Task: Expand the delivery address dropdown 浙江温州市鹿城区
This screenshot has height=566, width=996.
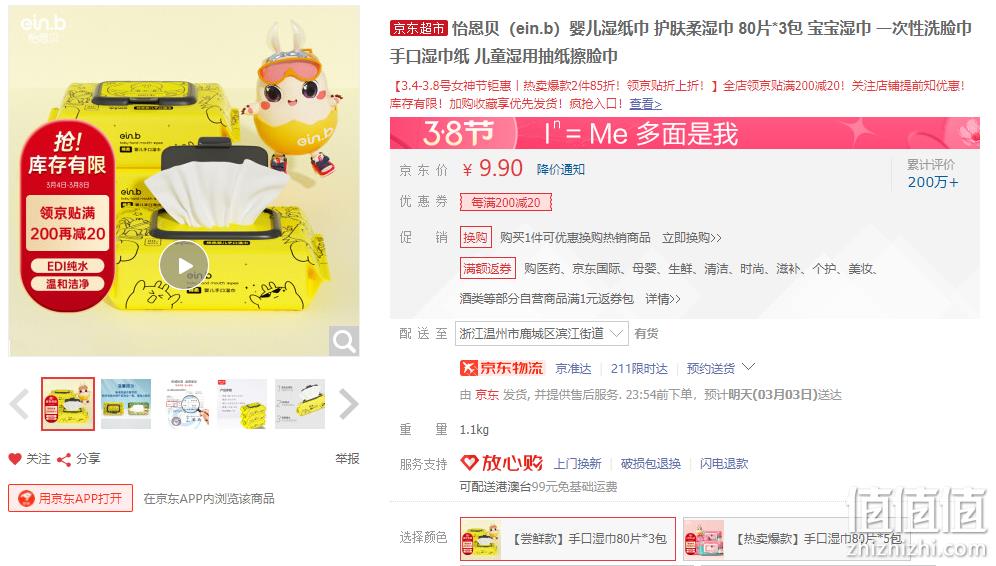Action: [541, 334]
